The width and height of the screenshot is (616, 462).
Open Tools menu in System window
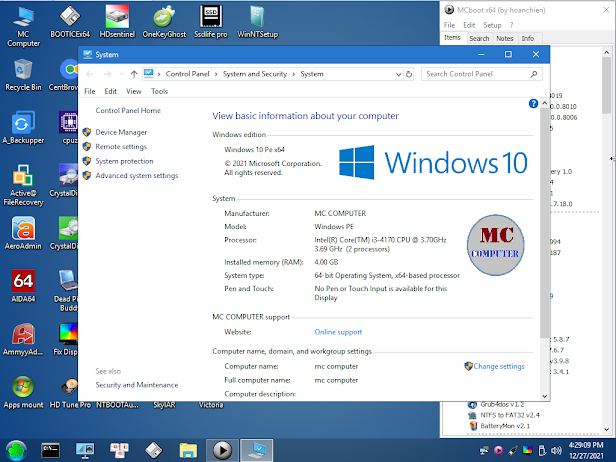pyautogui.click(x=159, y=91)
